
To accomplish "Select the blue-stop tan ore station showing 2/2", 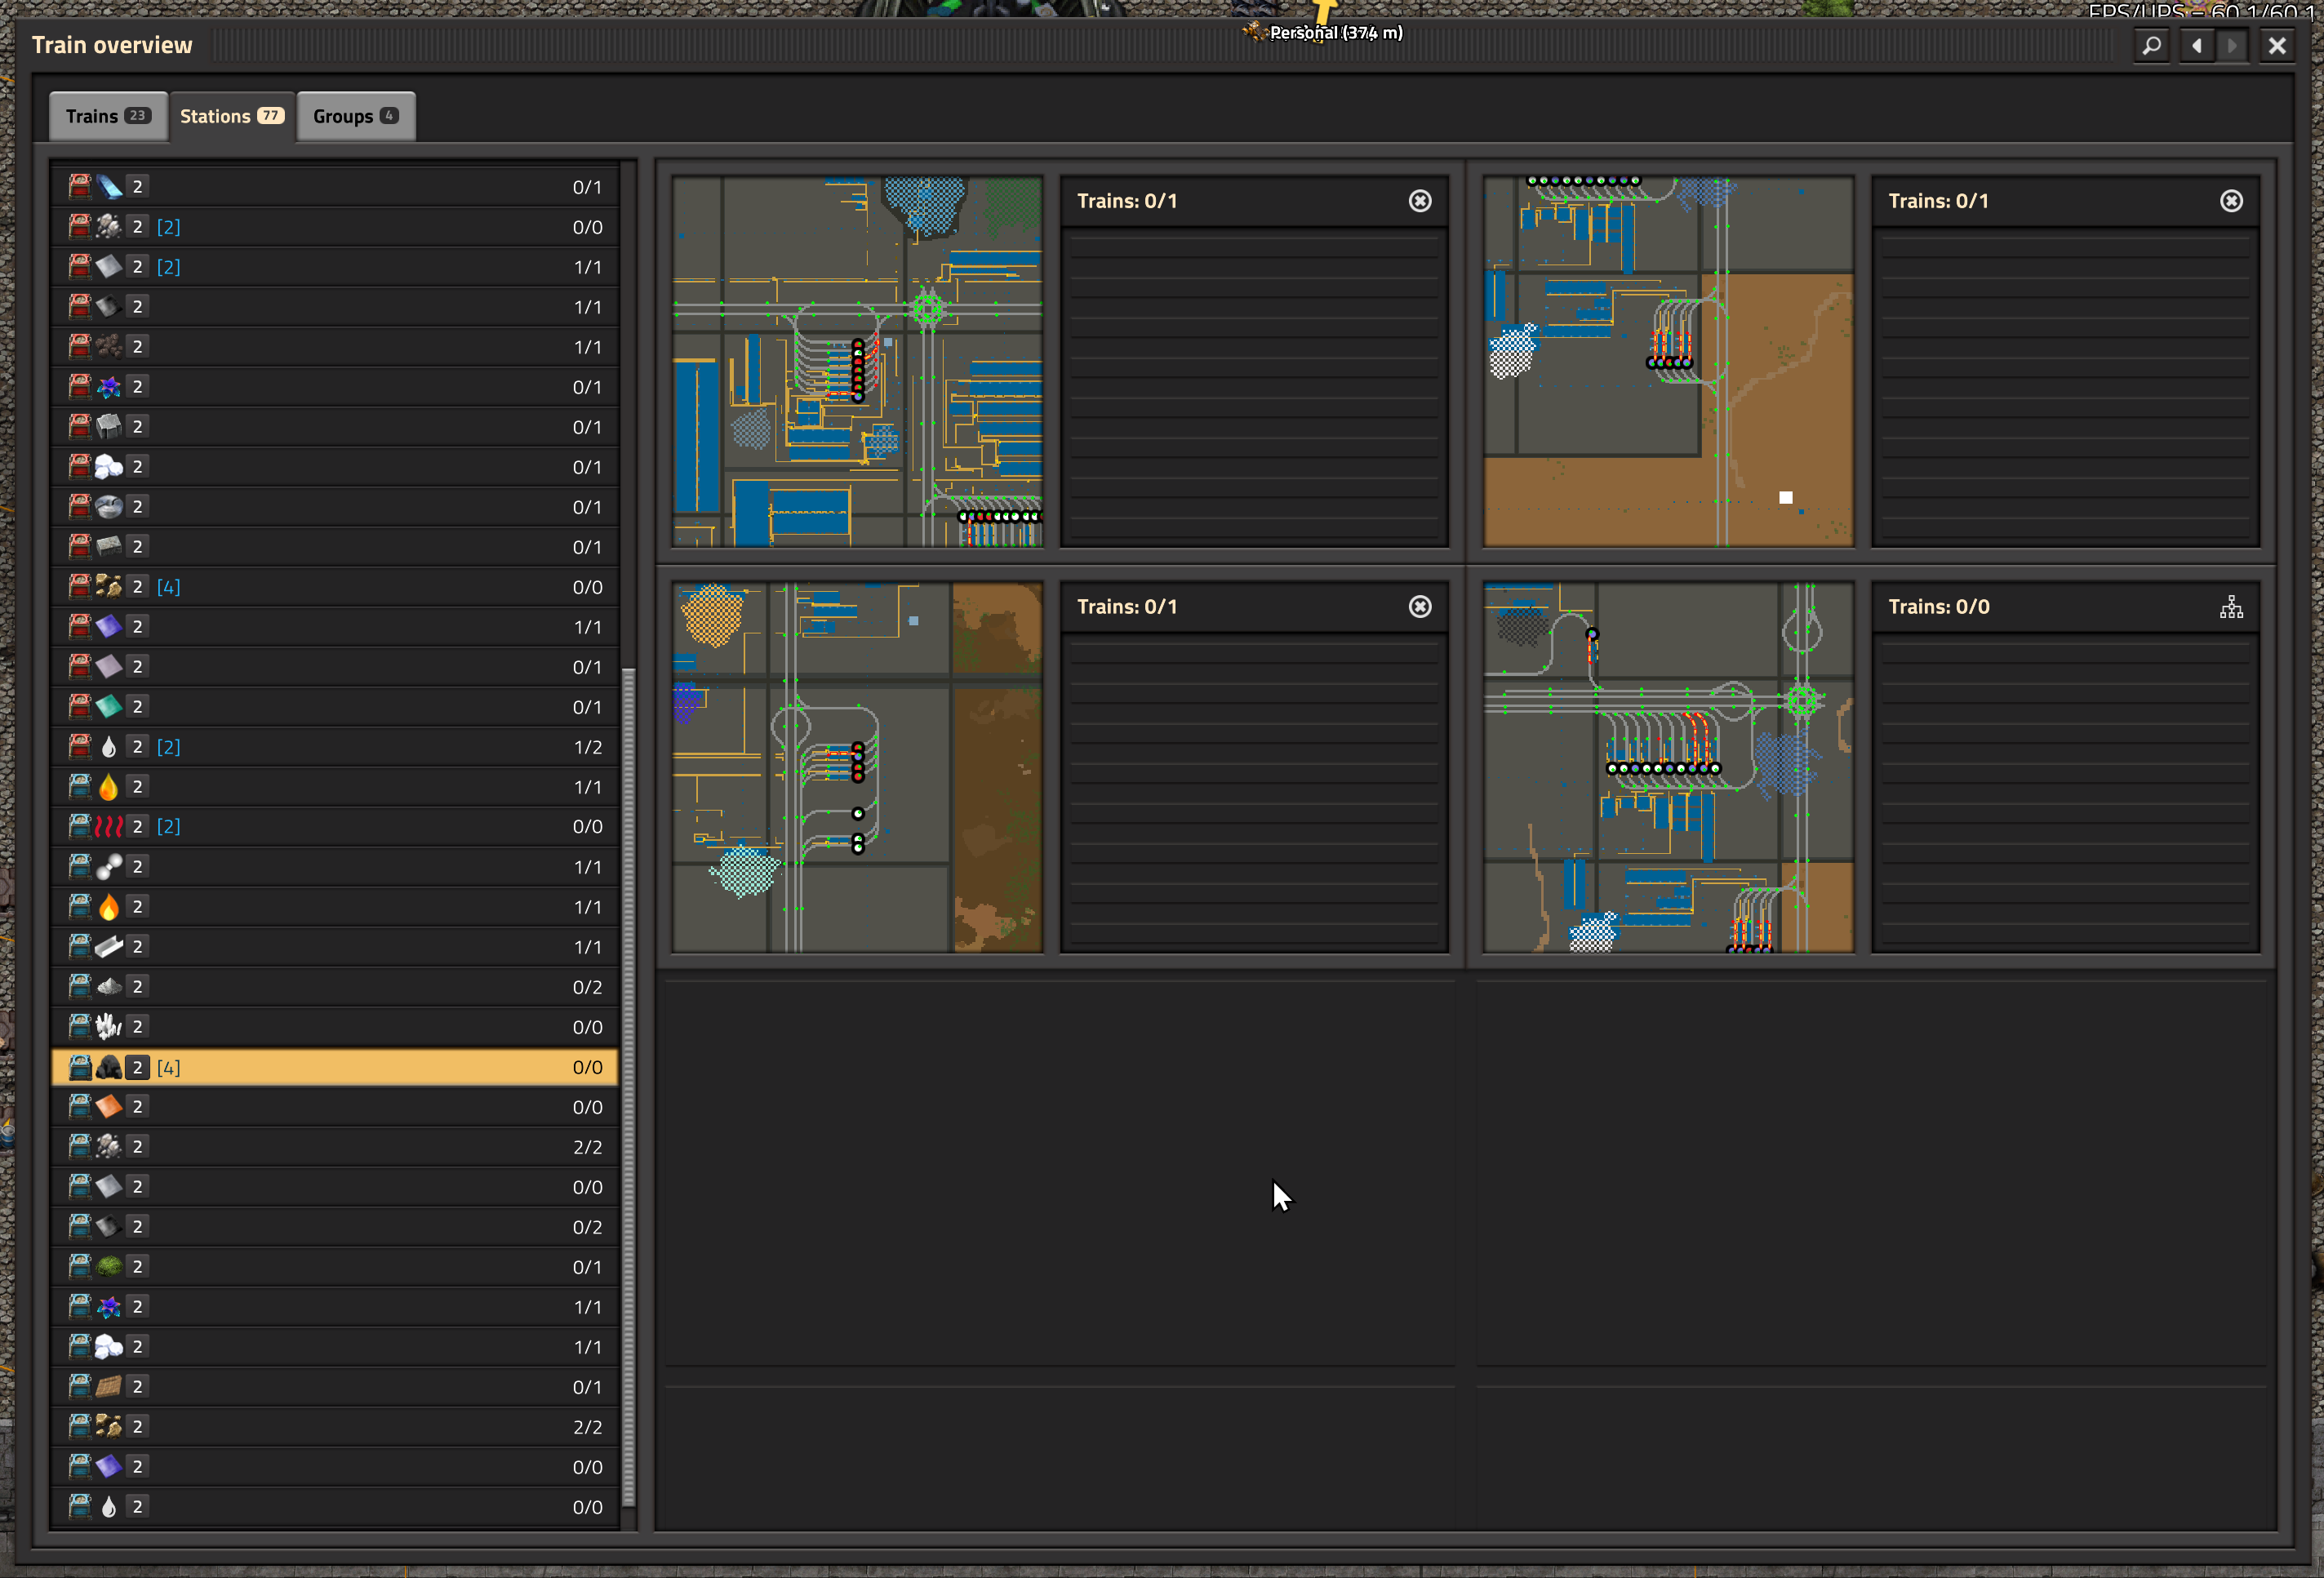I will (x=335, y=1427).
